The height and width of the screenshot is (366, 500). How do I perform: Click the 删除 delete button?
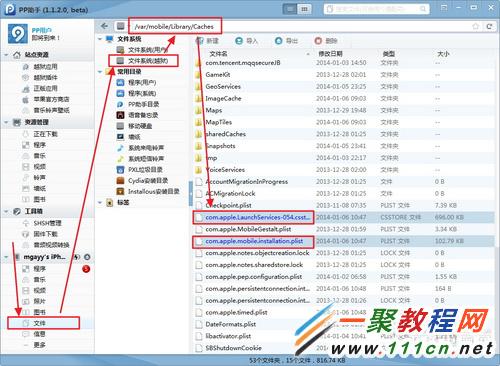click(326, 41)
